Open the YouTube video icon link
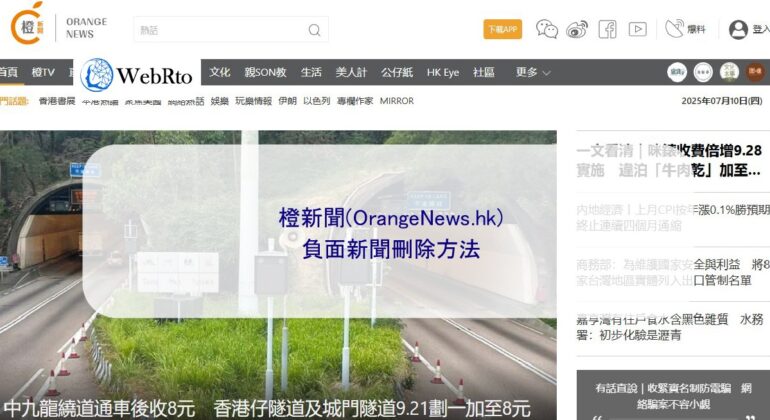Viewport: 770px width, 420px height. [637, 29]
